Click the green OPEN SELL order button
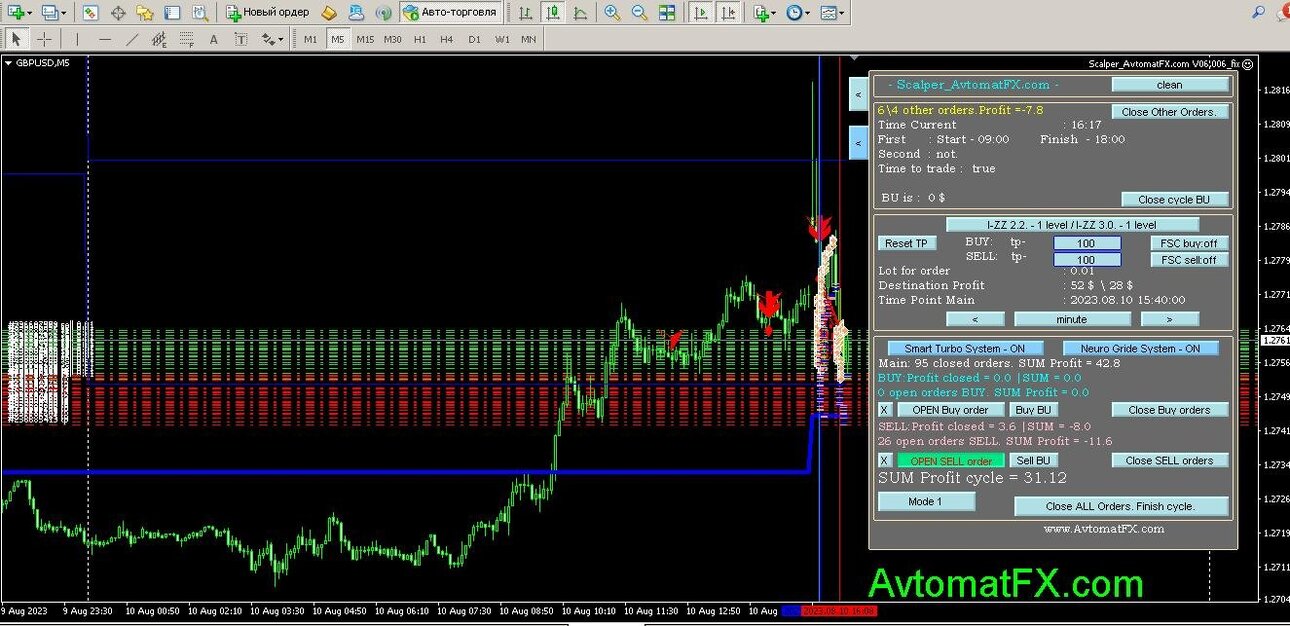The width and height of the screenshot is (1290, 626). tap(951, 460)
